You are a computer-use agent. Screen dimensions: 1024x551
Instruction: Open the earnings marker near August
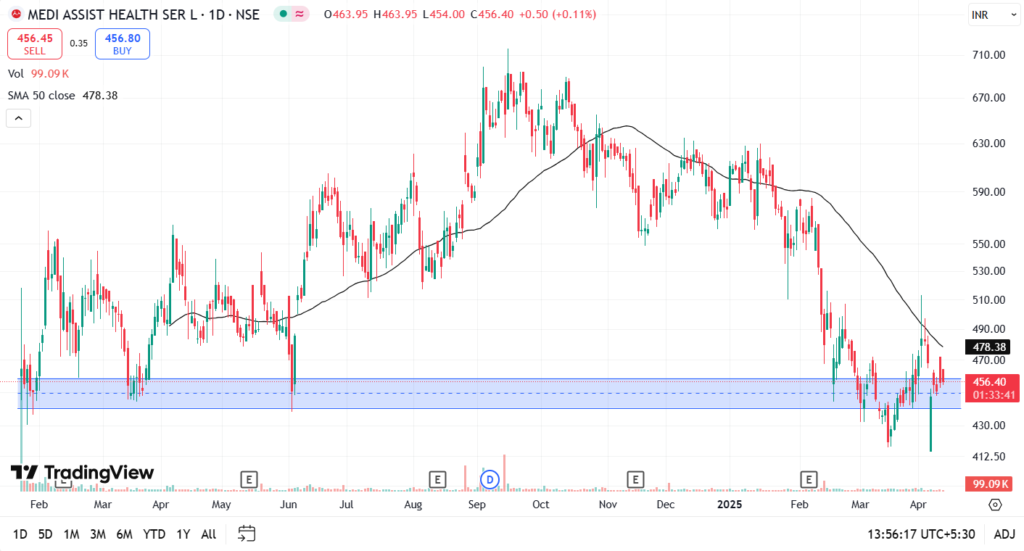tap(437, 480)
